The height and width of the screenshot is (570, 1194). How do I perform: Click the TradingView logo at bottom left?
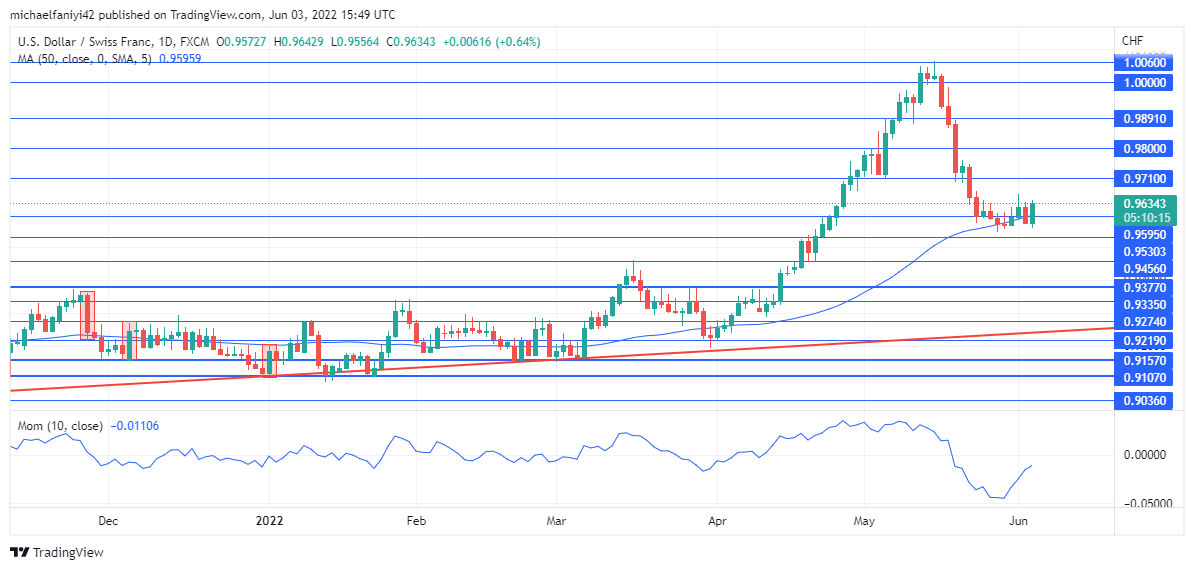pyautogui.click(x=56, y=552)
